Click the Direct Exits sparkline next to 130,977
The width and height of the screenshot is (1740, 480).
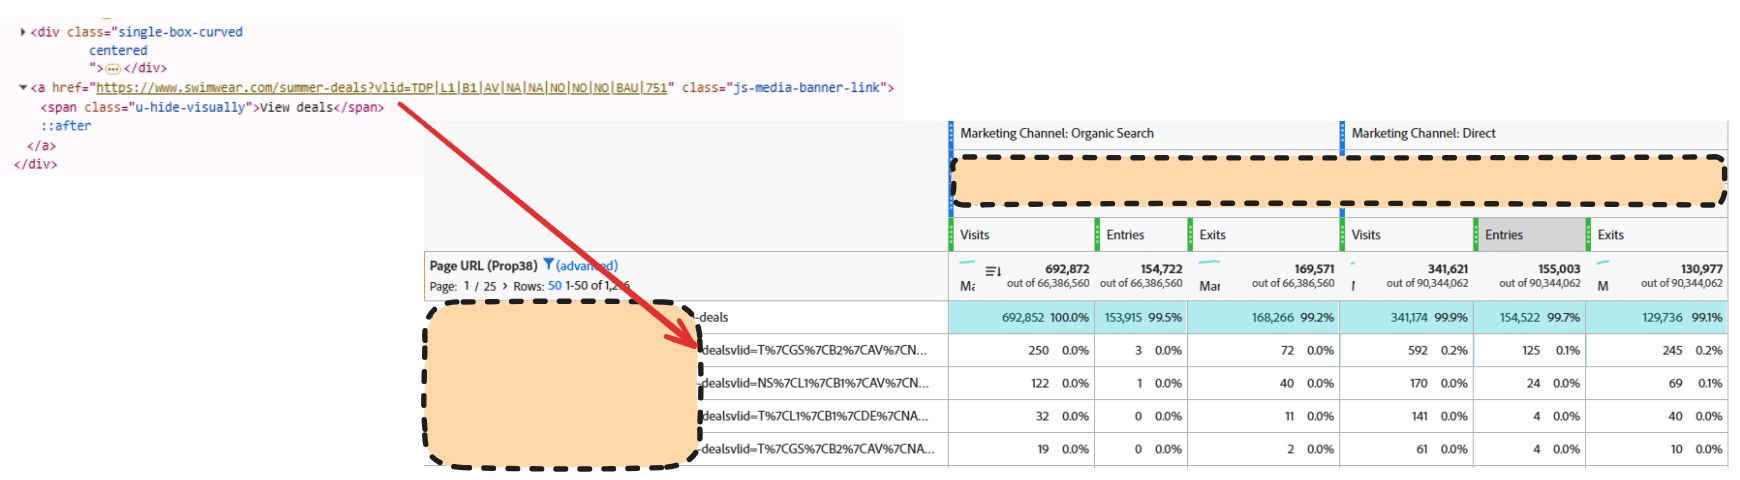click(x=1603, y=263)
